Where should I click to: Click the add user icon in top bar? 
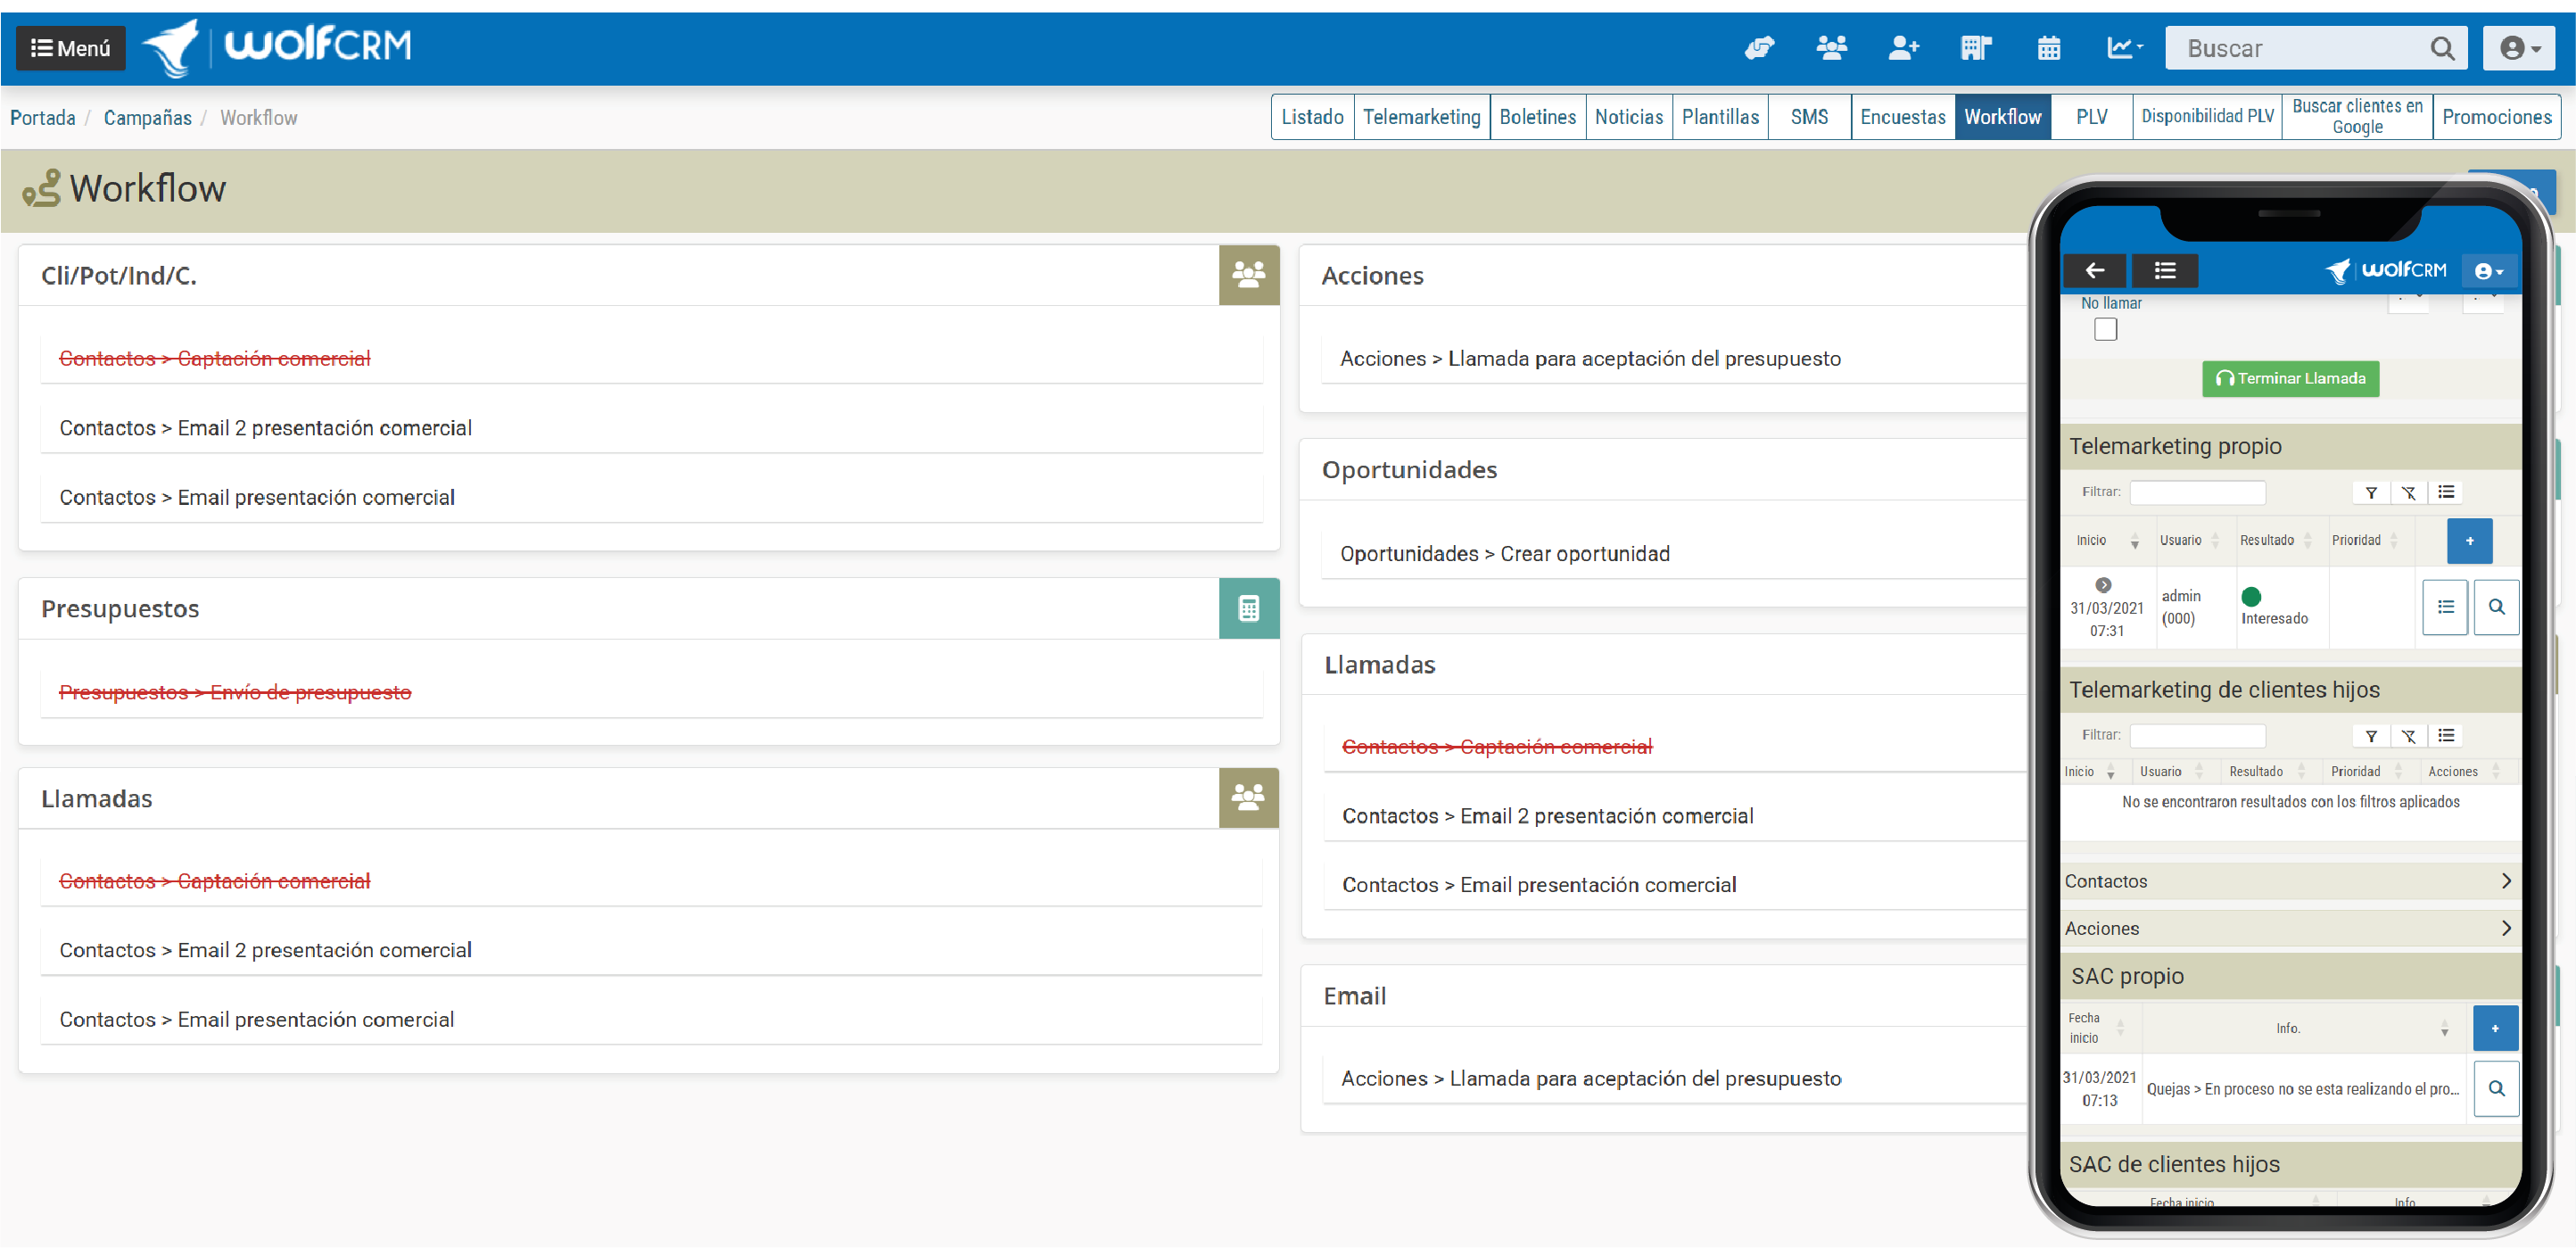1903,48
